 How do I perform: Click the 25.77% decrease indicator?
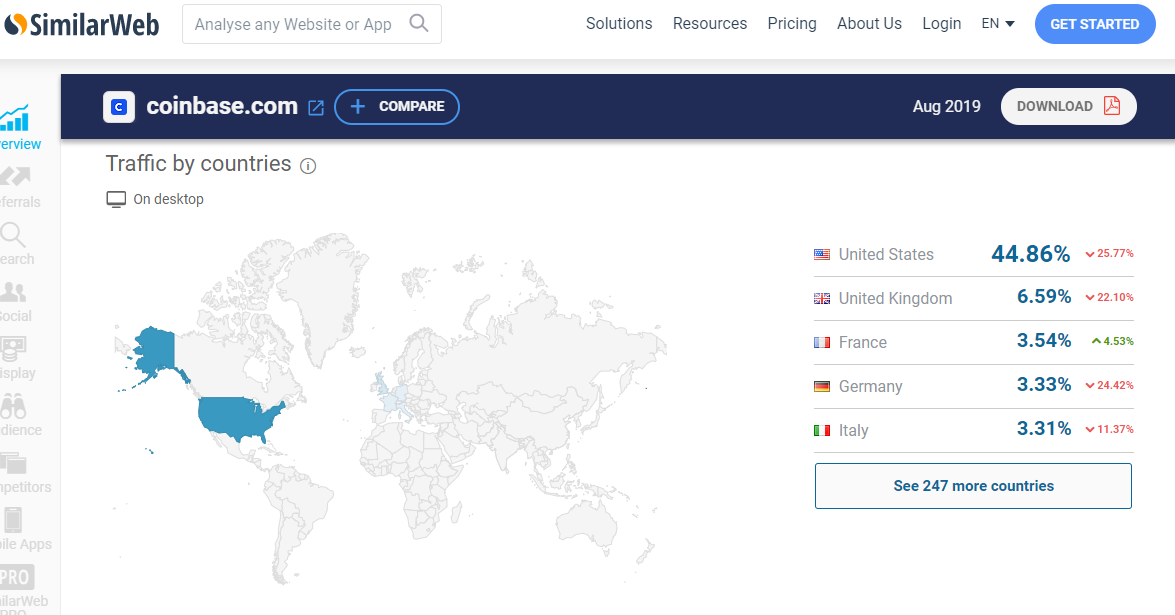[1109, 254]
